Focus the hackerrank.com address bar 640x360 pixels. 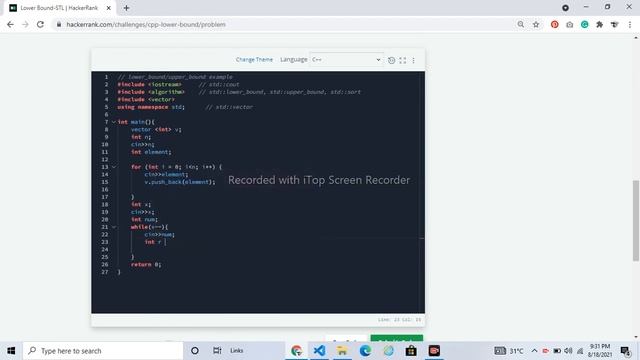point(286,24)
